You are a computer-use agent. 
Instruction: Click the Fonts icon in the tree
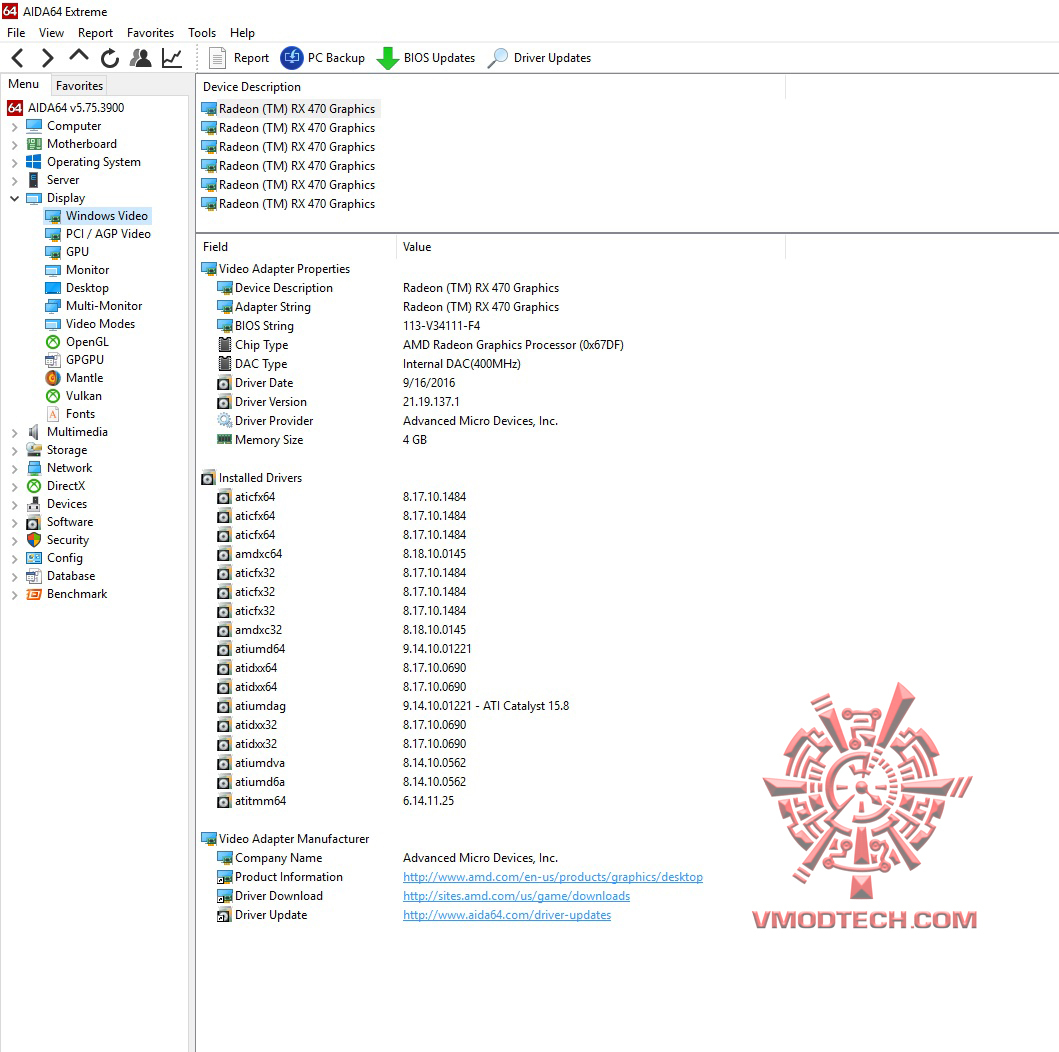(x=53, y=414)
